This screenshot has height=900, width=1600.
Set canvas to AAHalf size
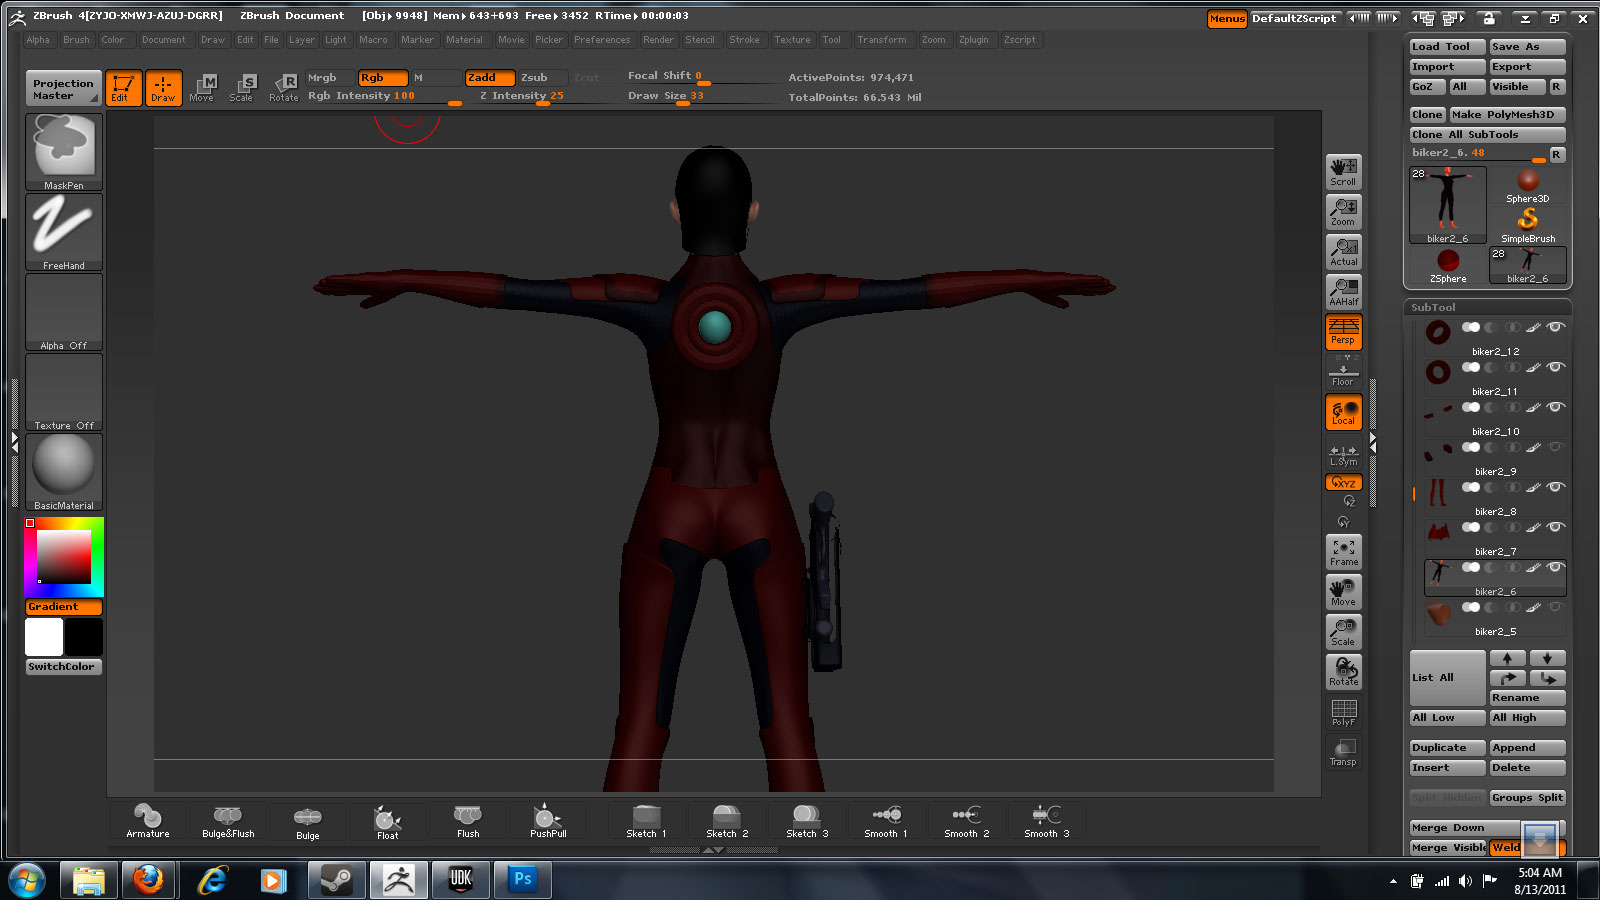click(x=1343, y=292)
